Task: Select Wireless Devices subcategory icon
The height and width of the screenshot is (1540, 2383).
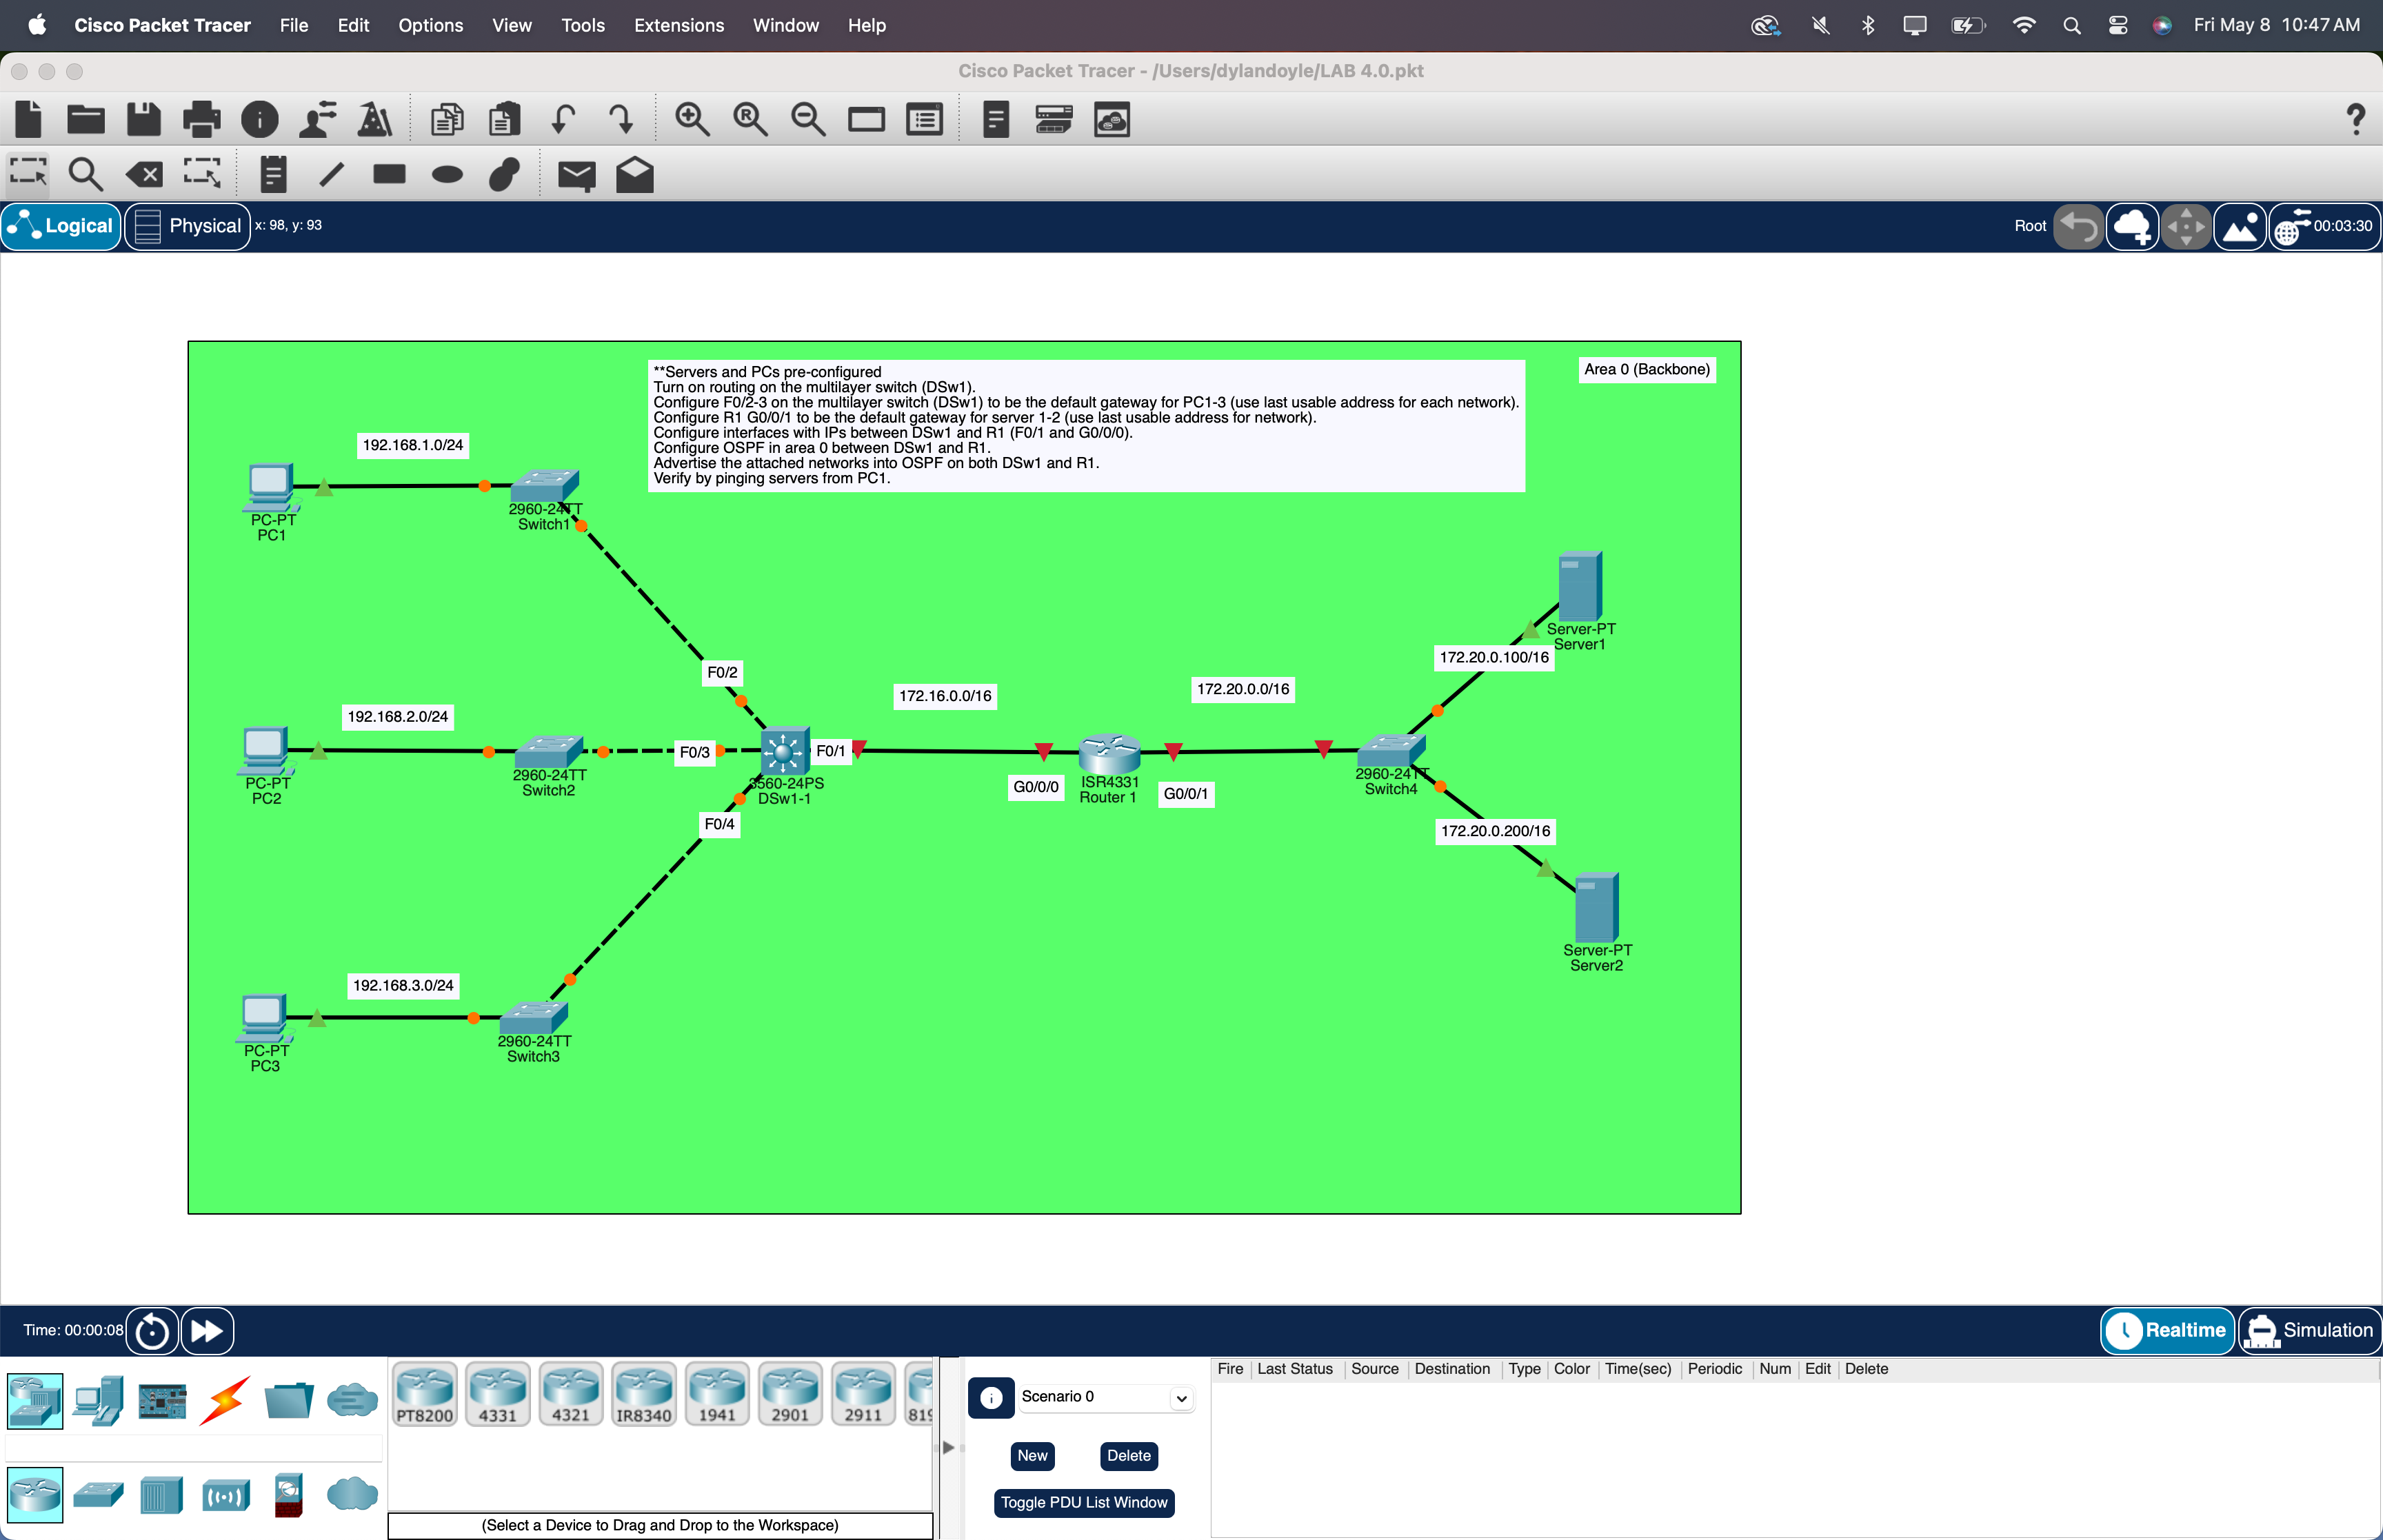Action: 225,1495
